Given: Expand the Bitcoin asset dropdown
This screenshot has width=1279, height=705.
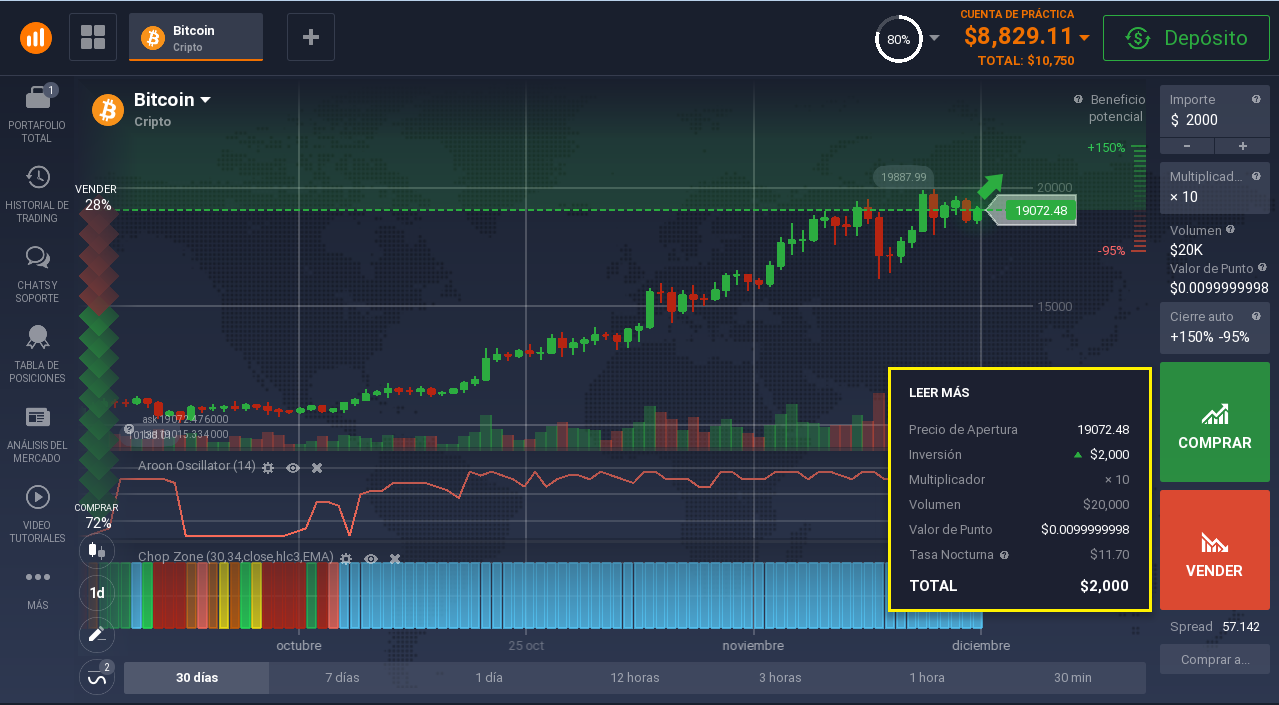Looking at the screenshot, I should point(205,100).
